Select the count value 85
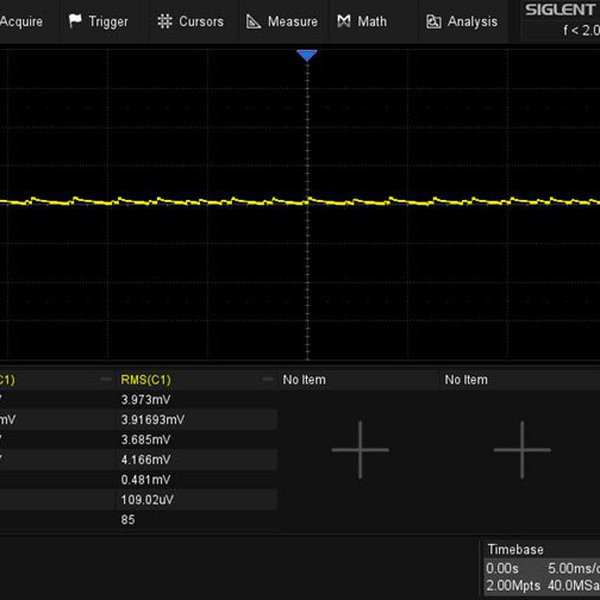The width and height of the screenshot is (600, 600). (128, 519)
